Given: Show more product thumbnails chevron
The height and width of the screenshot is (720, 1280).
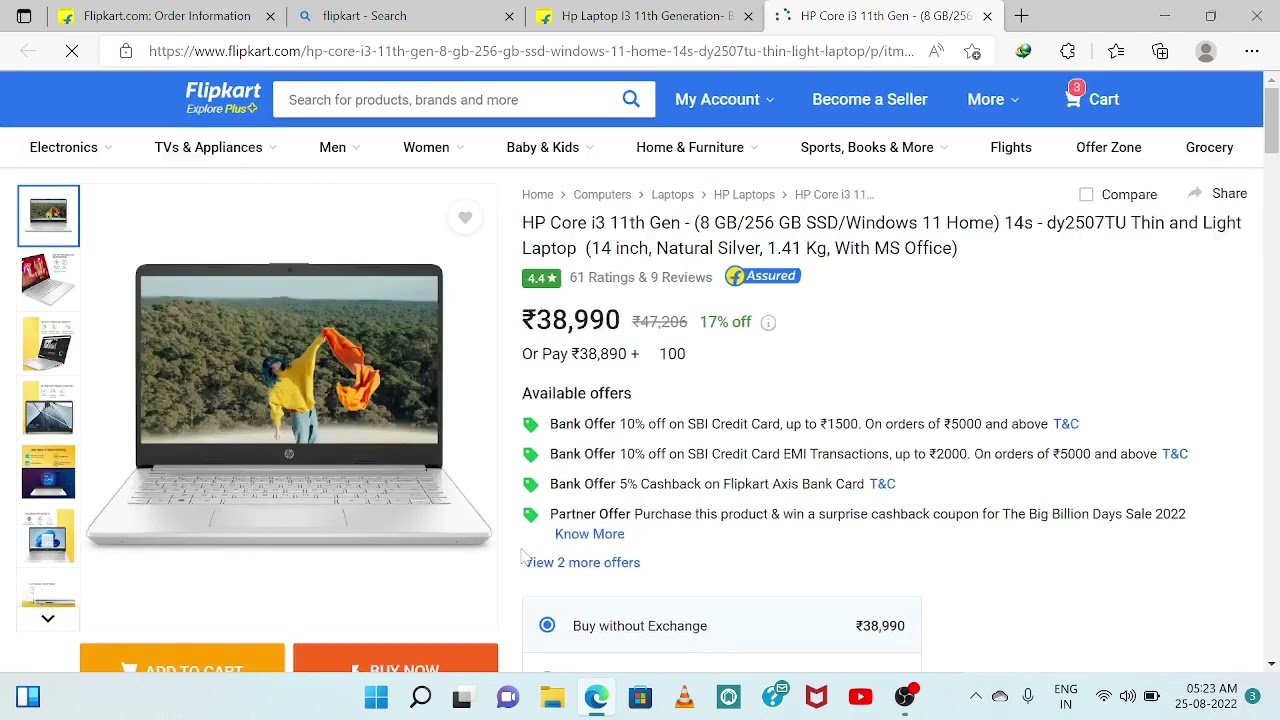Looking at the screenshot, I should [x=48, y=618].
